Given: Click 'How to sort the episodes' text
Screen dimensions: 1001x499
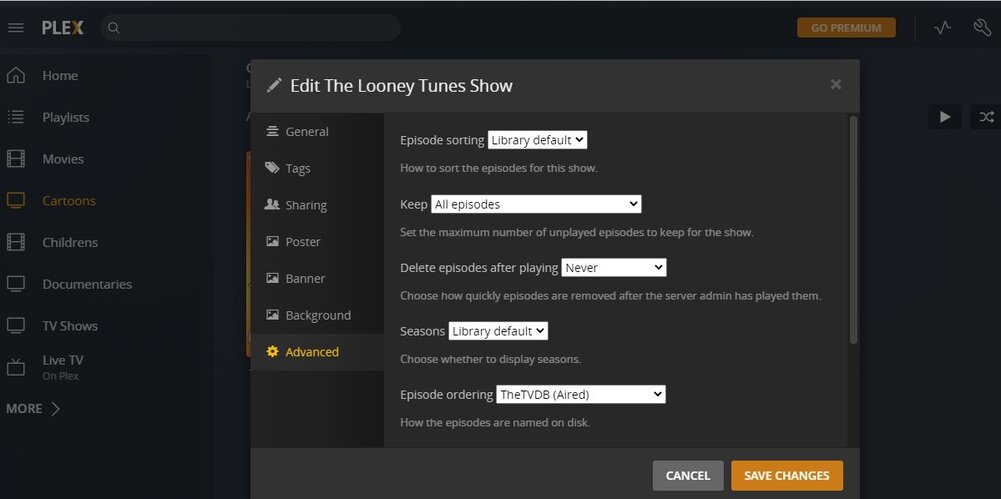Looking at the screenshot, I should pos(499,168).
